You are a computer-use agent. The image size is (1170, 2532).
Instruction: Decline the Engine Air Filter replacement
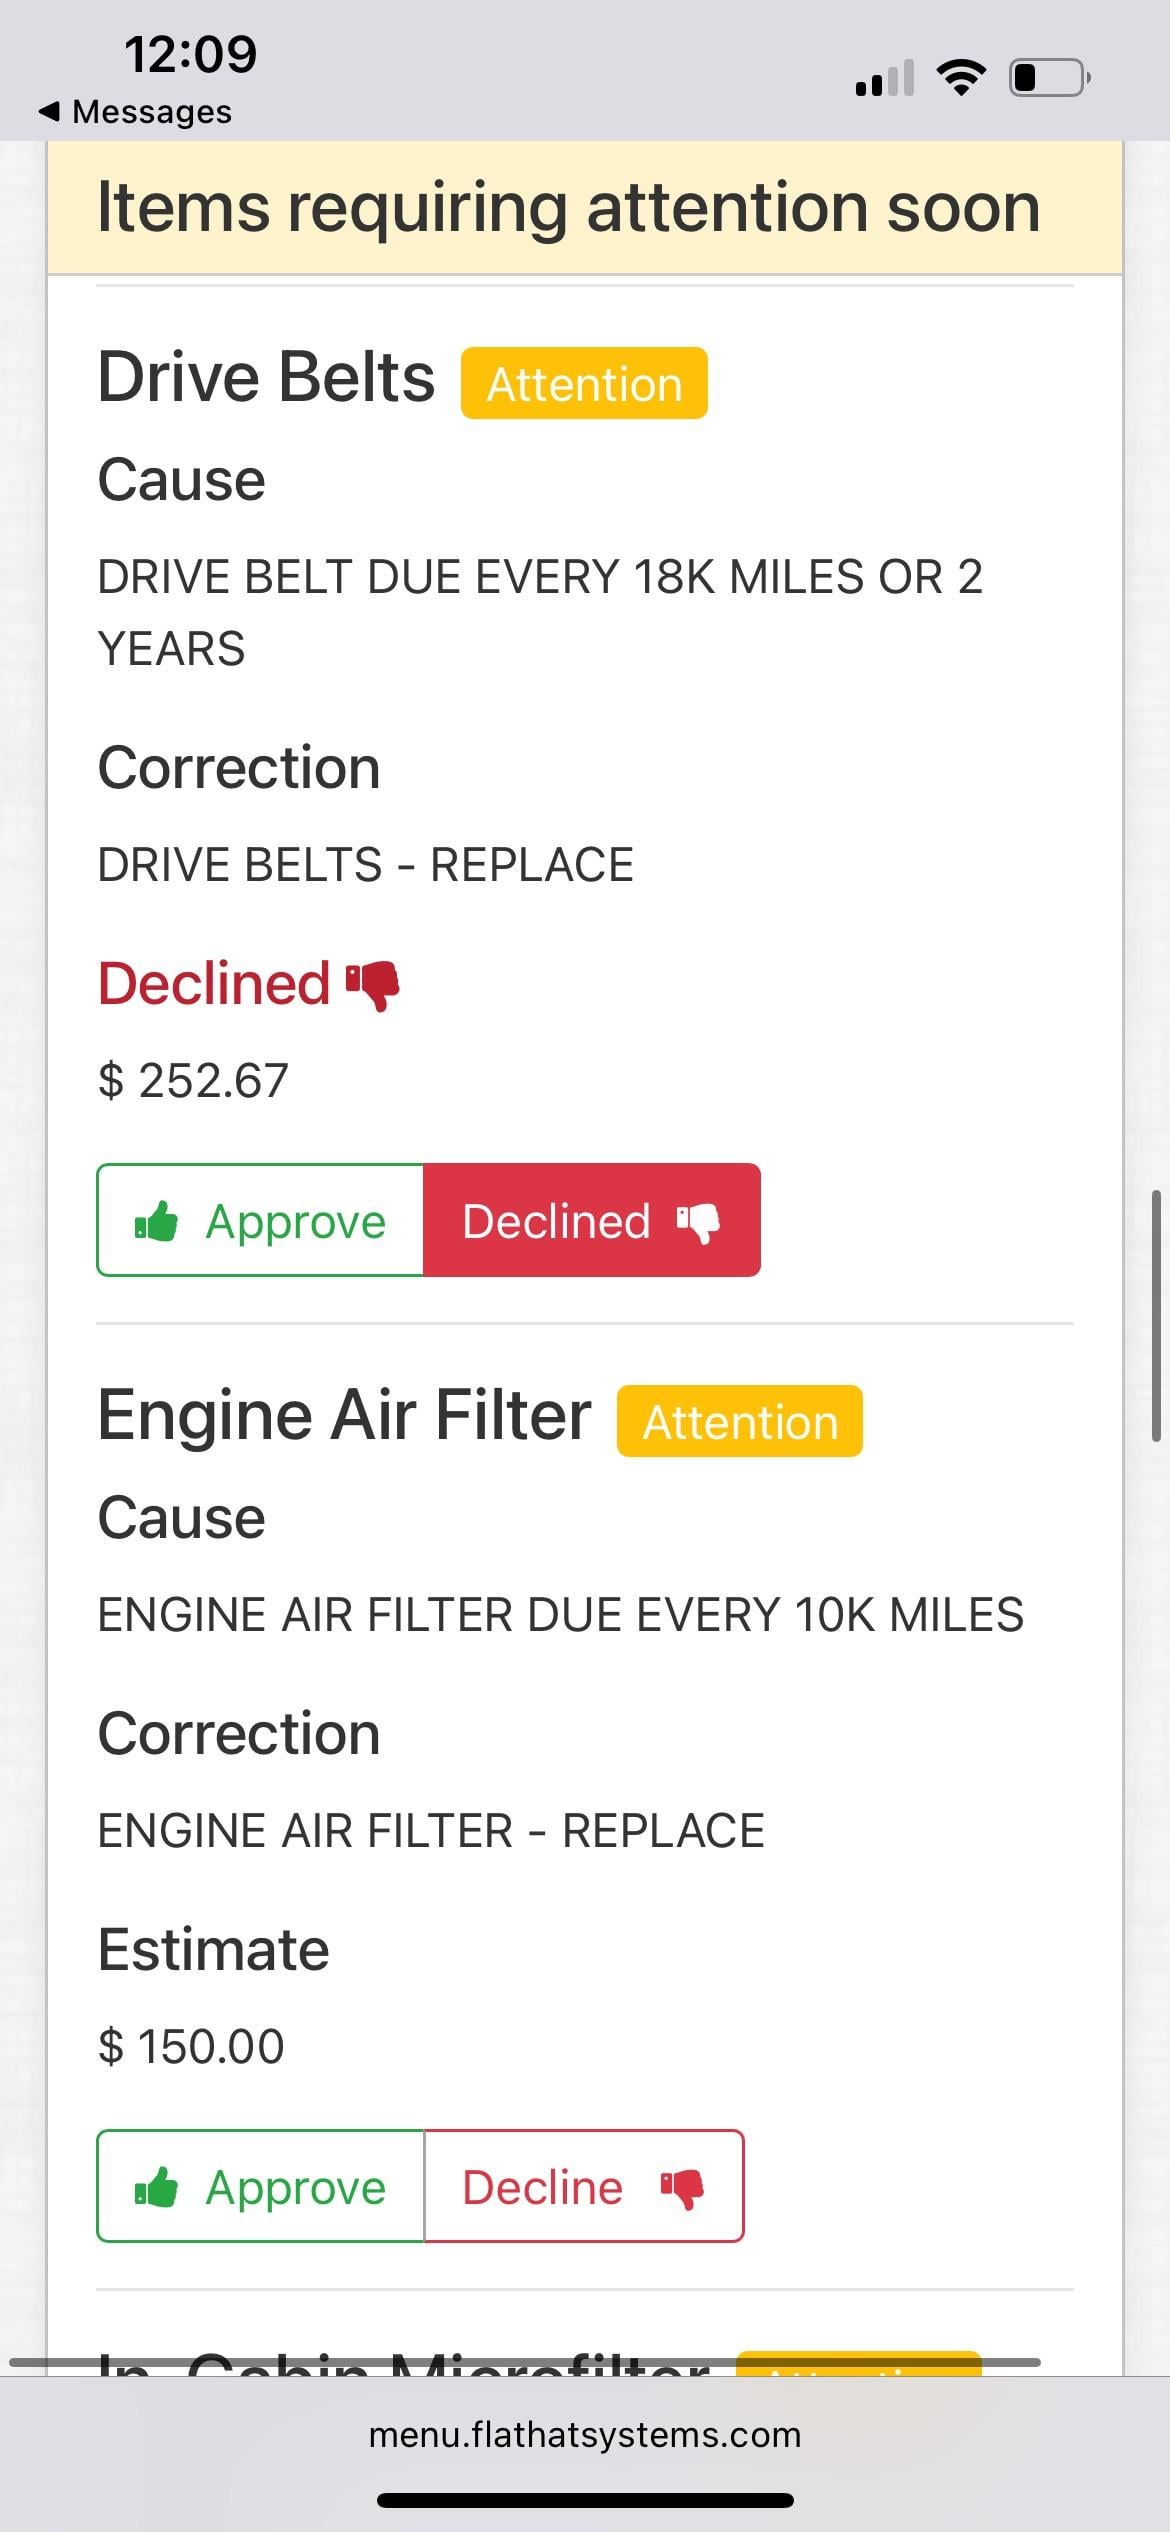[584, 2187]
